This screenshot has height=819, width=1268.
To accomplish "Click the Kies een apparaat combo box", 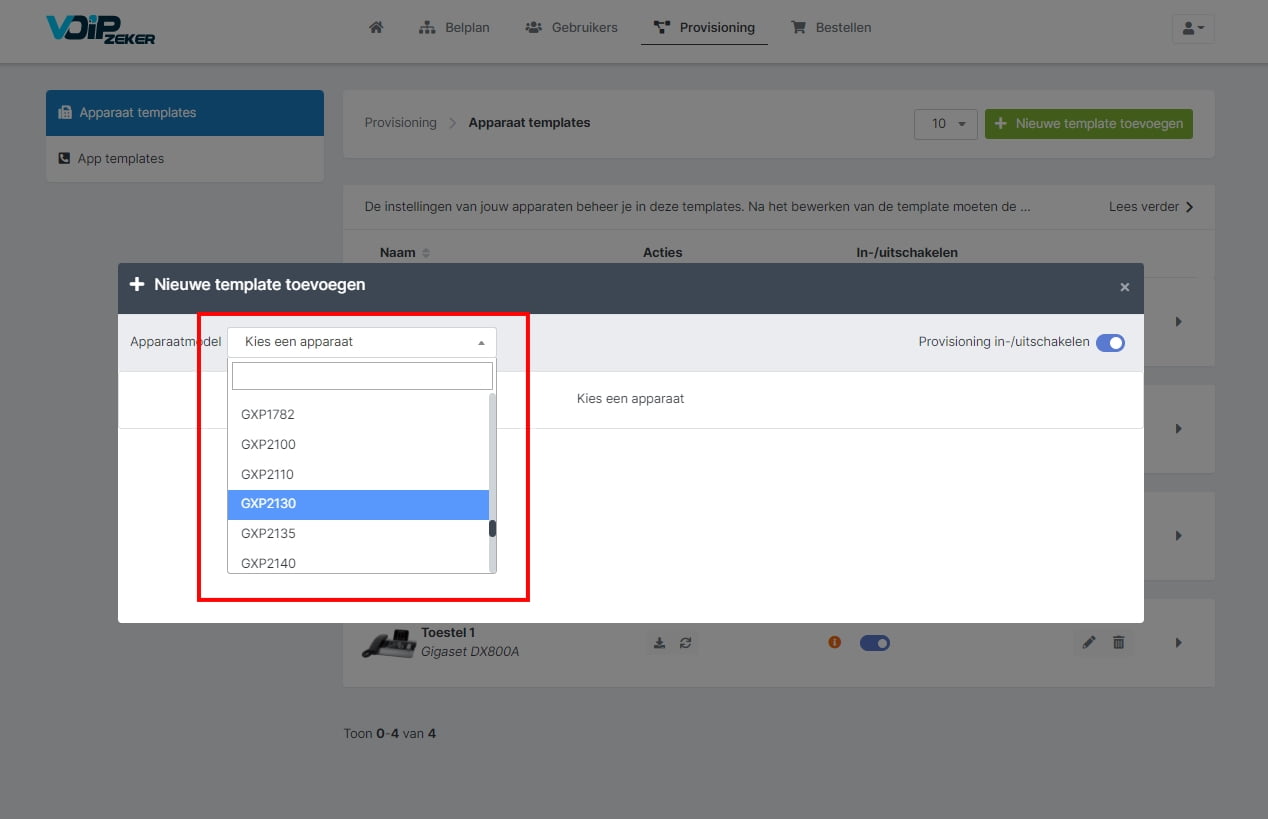I will [362, 342].
